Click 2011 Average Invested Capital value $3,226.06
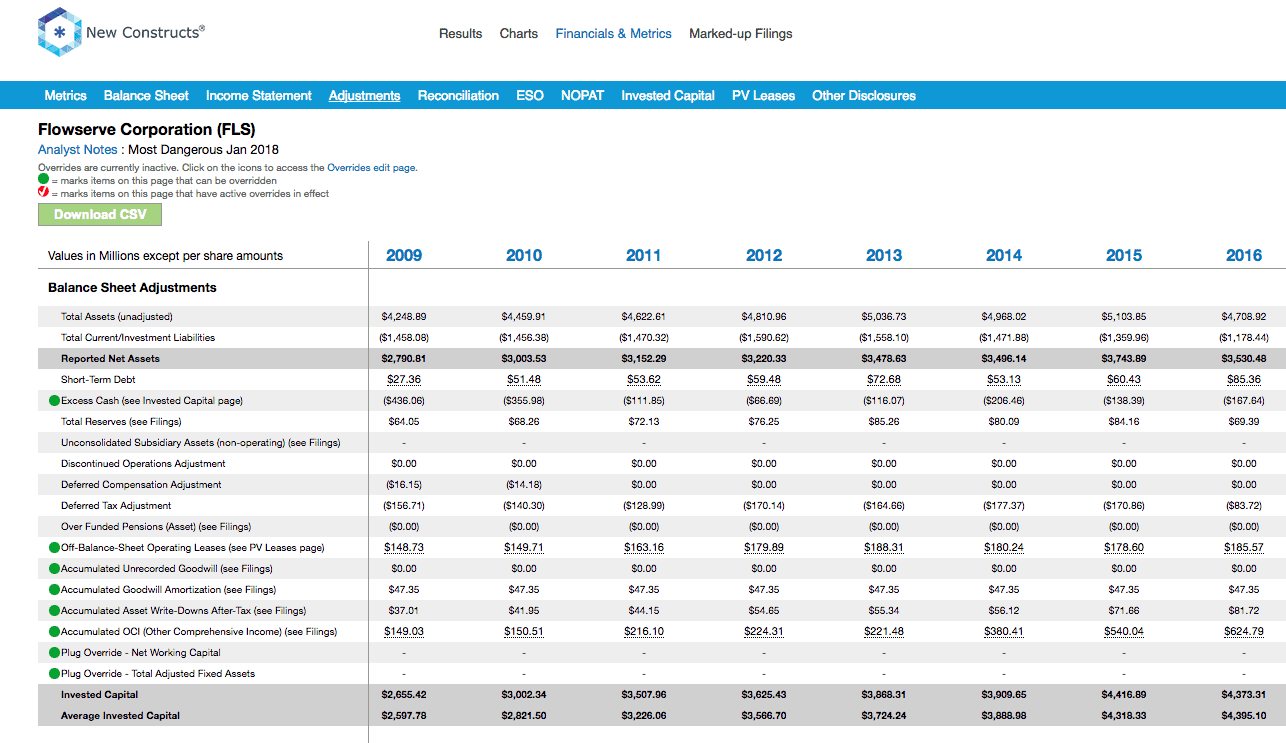This screenshot has height=743, width=1286. coord(644,716)
